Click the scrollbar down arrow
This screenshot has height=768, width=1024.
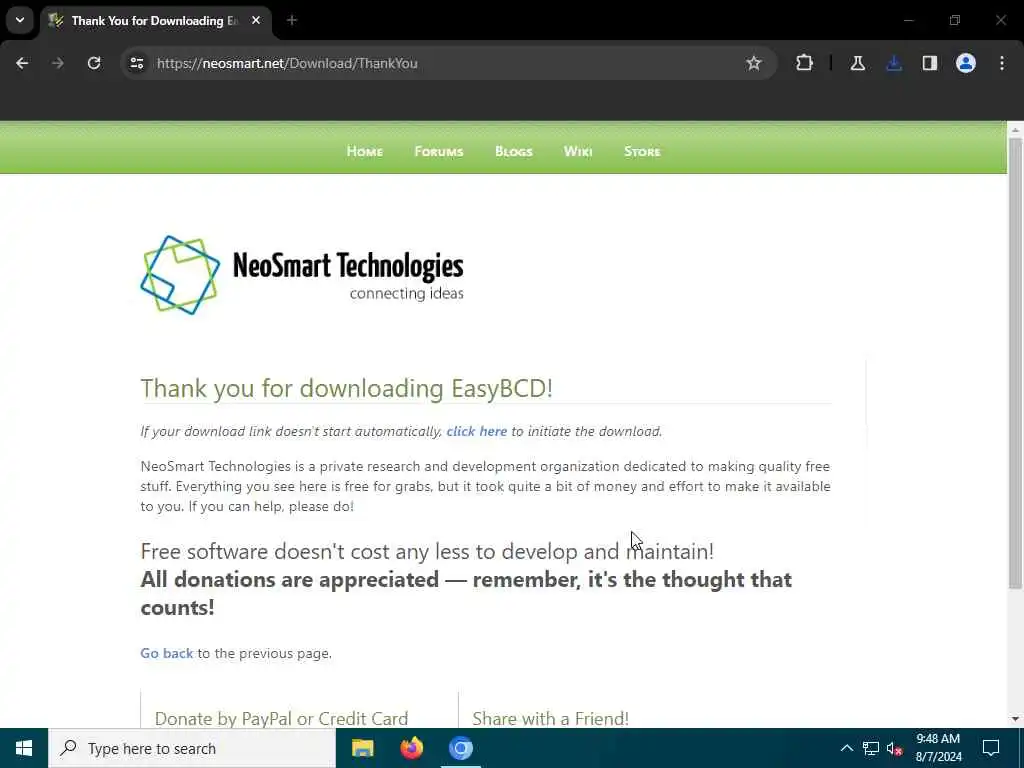pyautogui.click(x=1015, y=719)
